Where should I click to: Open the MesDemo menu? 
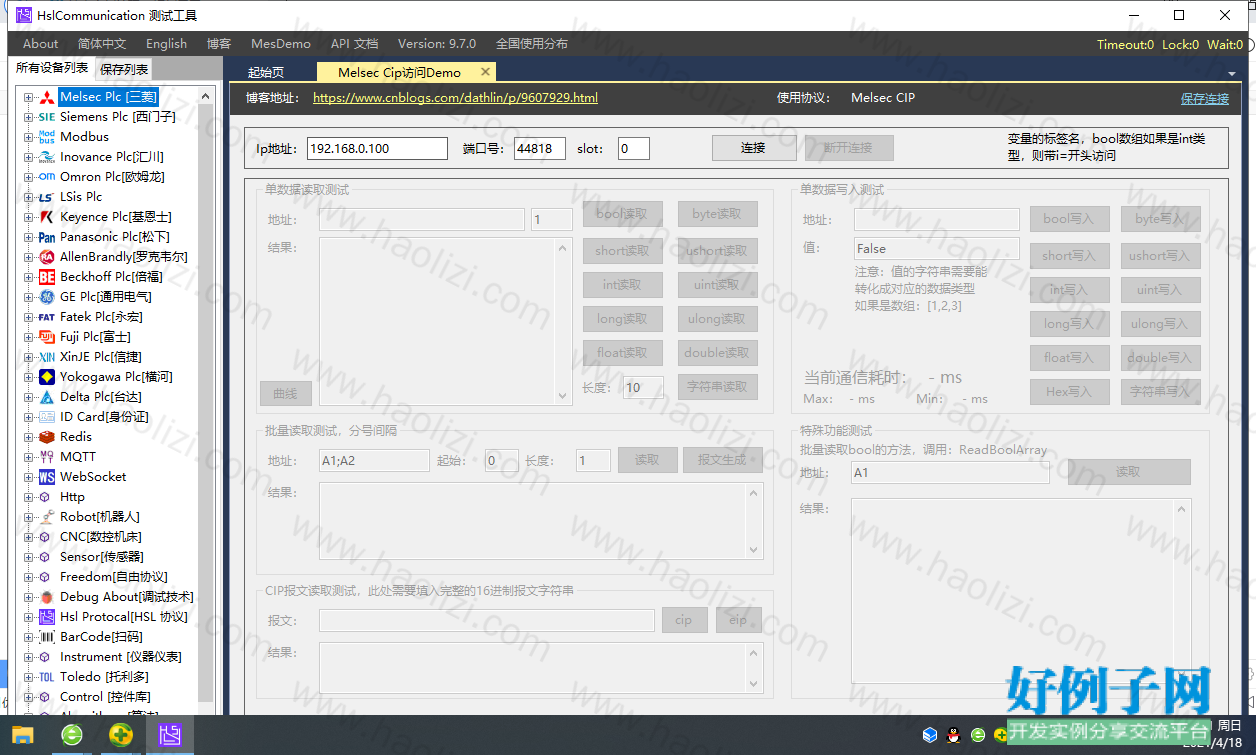tap(280, 44)
